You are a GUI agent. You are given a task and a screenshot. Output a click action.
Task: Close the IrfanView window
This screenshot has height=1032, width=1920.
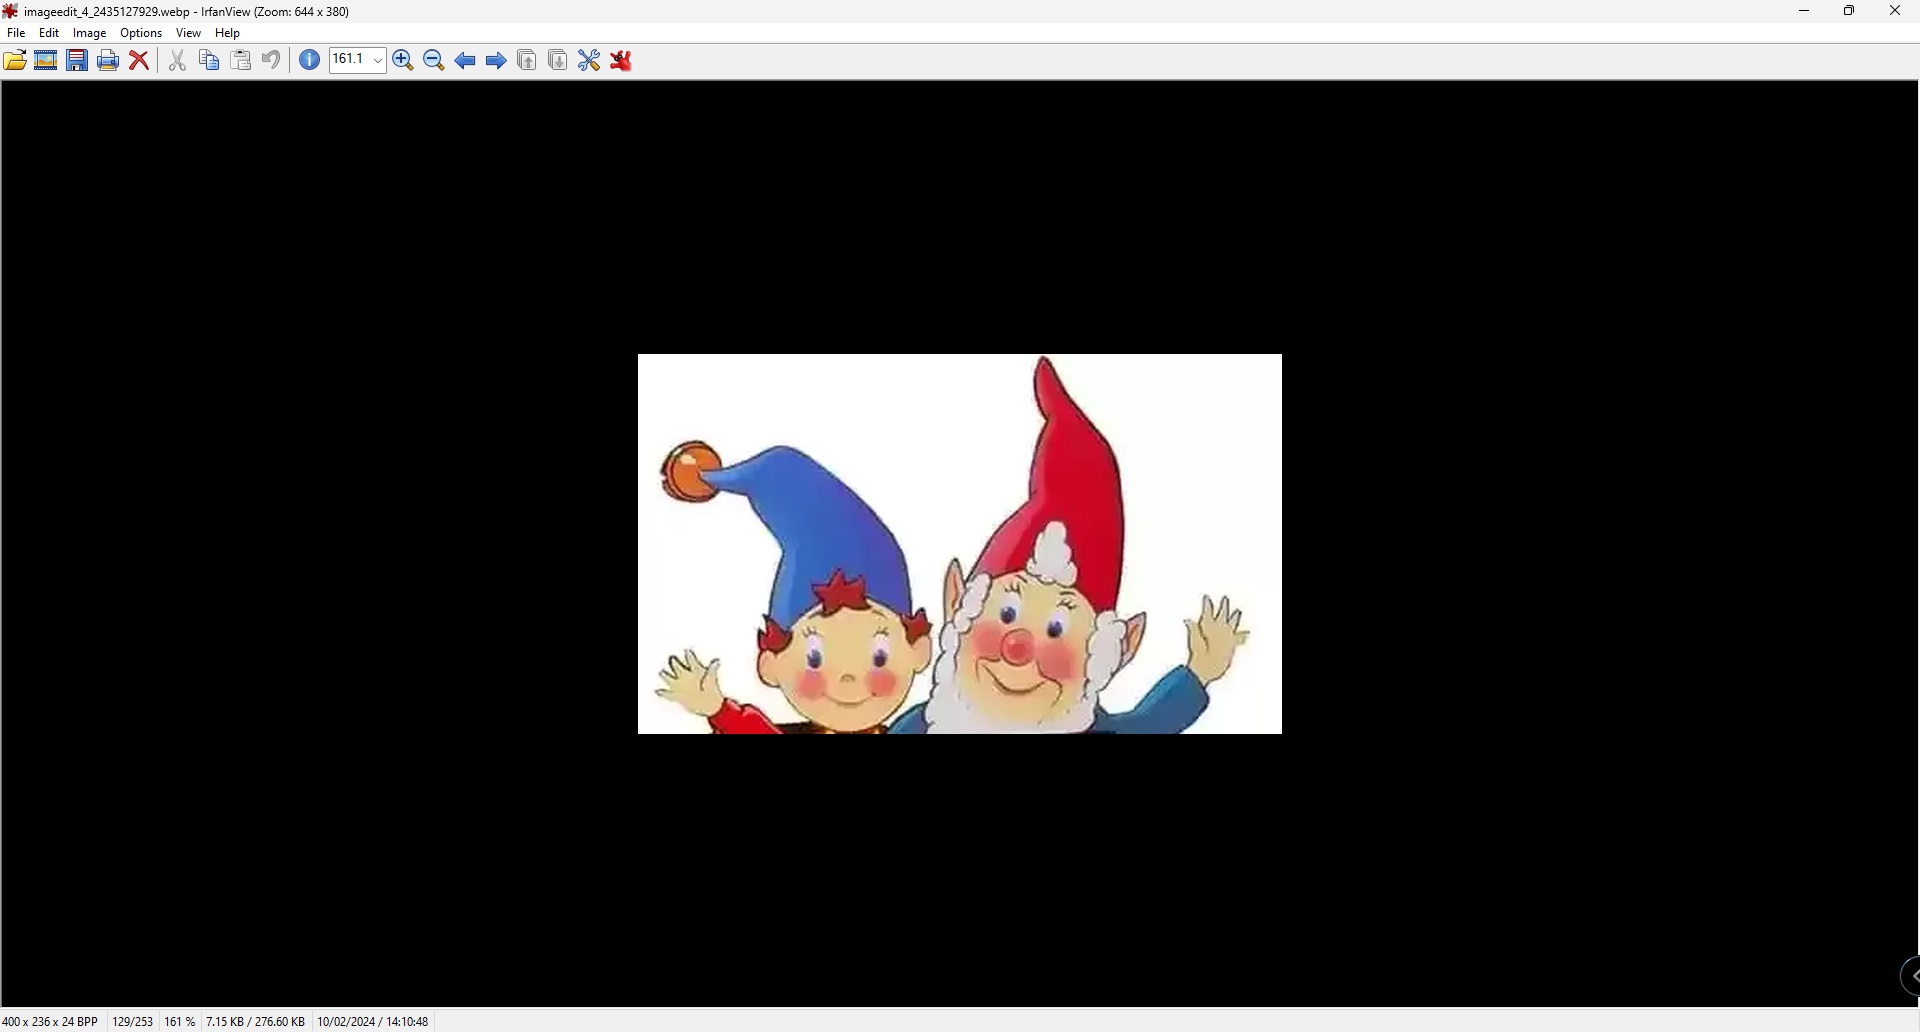1896,11
